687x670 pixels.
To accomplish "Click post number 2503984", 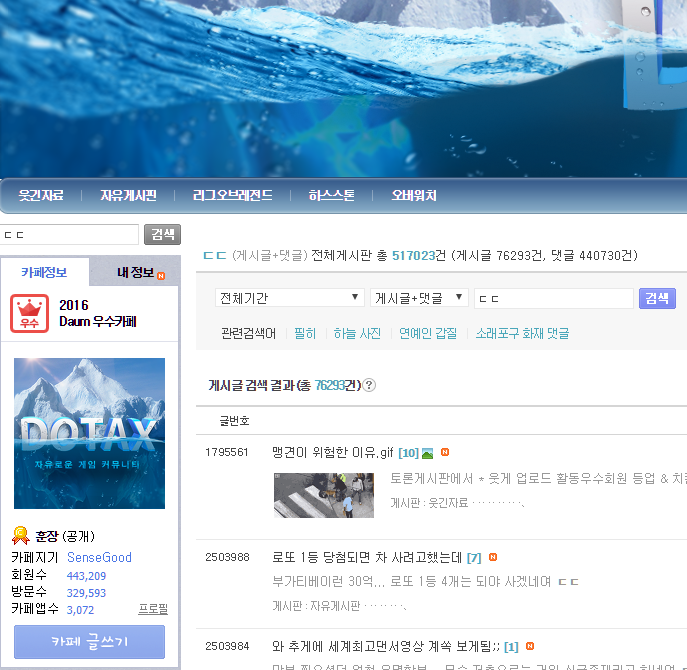I will tap(227, 646).
